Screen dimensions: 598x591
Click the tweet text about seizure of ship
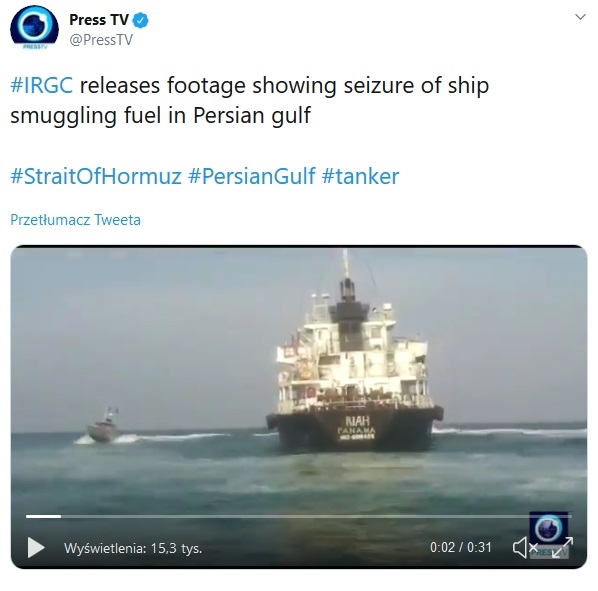tap(249, 100)
